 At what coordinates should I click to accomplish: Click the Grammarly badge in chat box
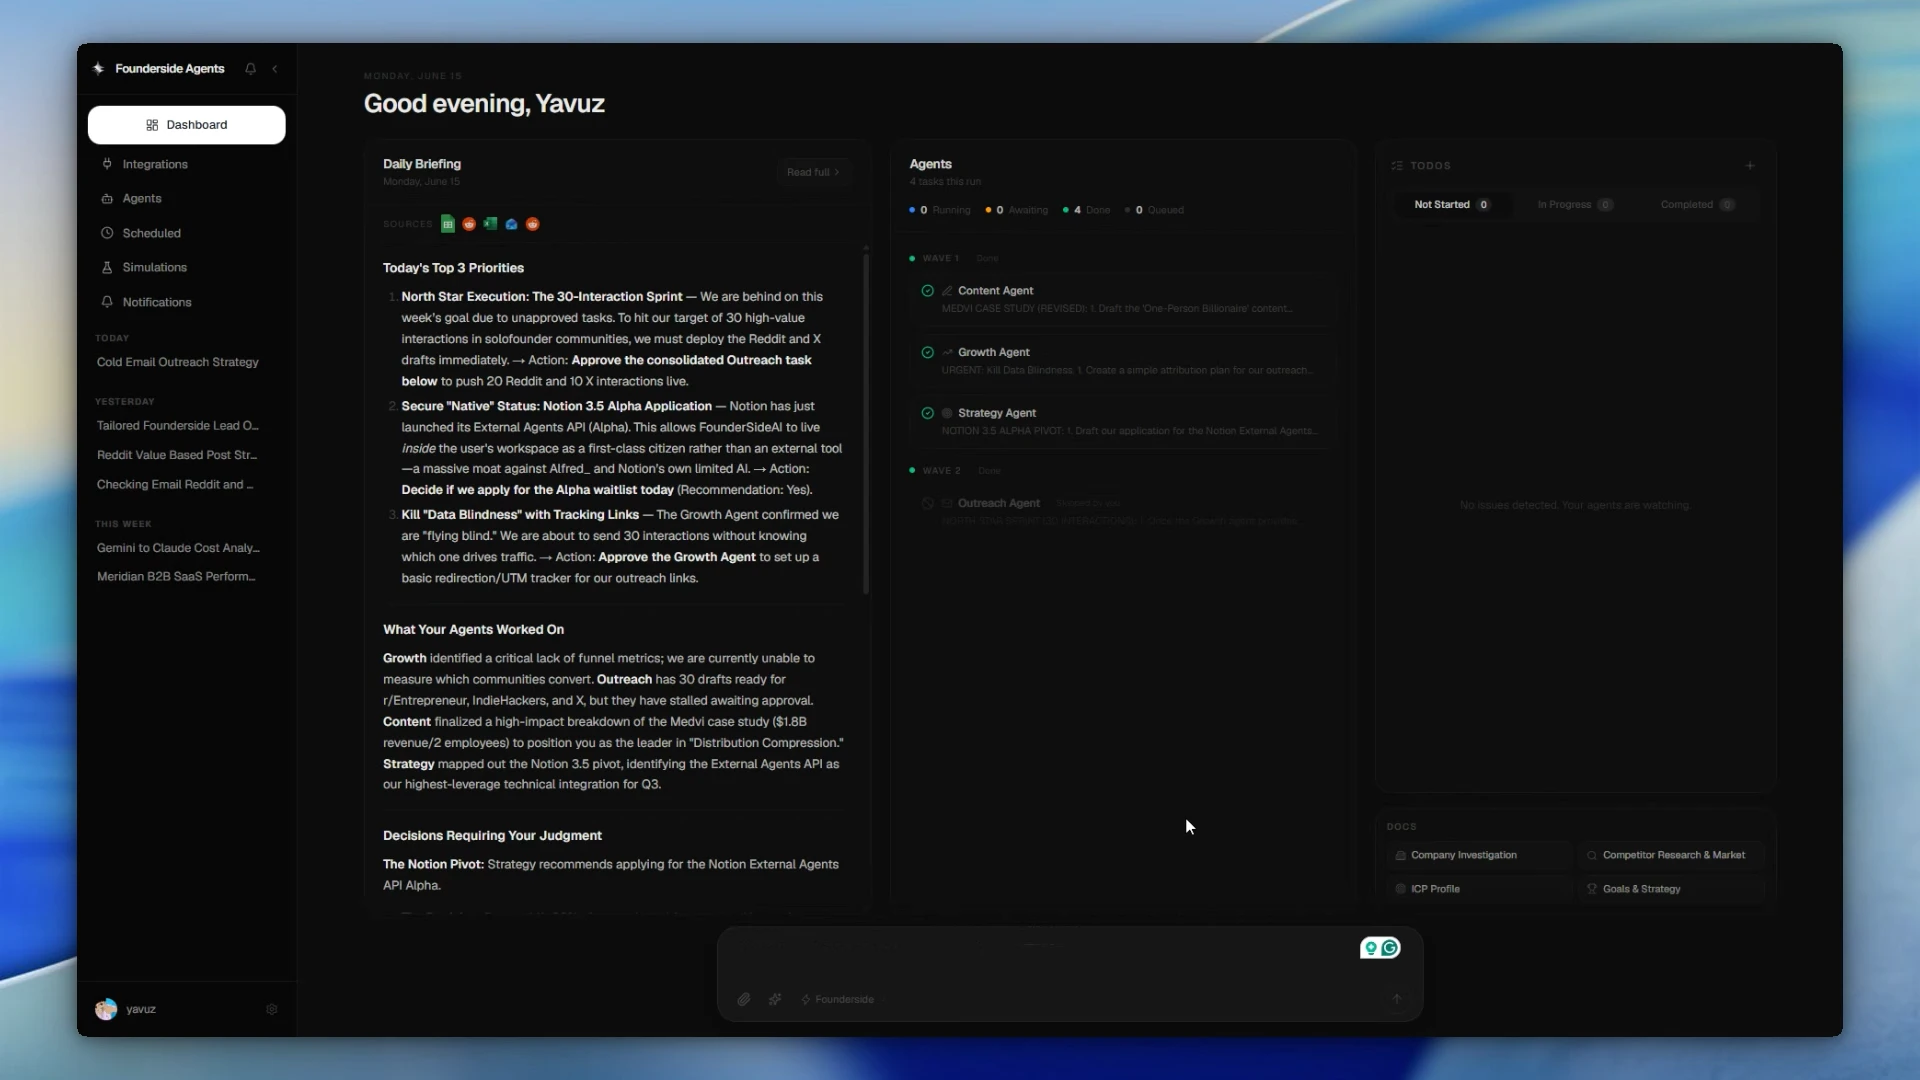(1380, 948)
